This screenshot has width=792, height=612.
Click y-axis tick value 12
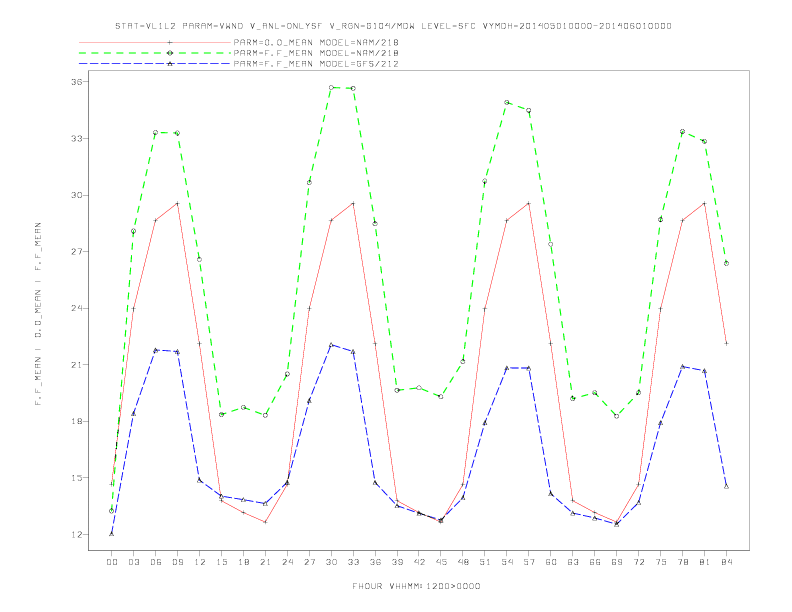(x=76, y=534)
